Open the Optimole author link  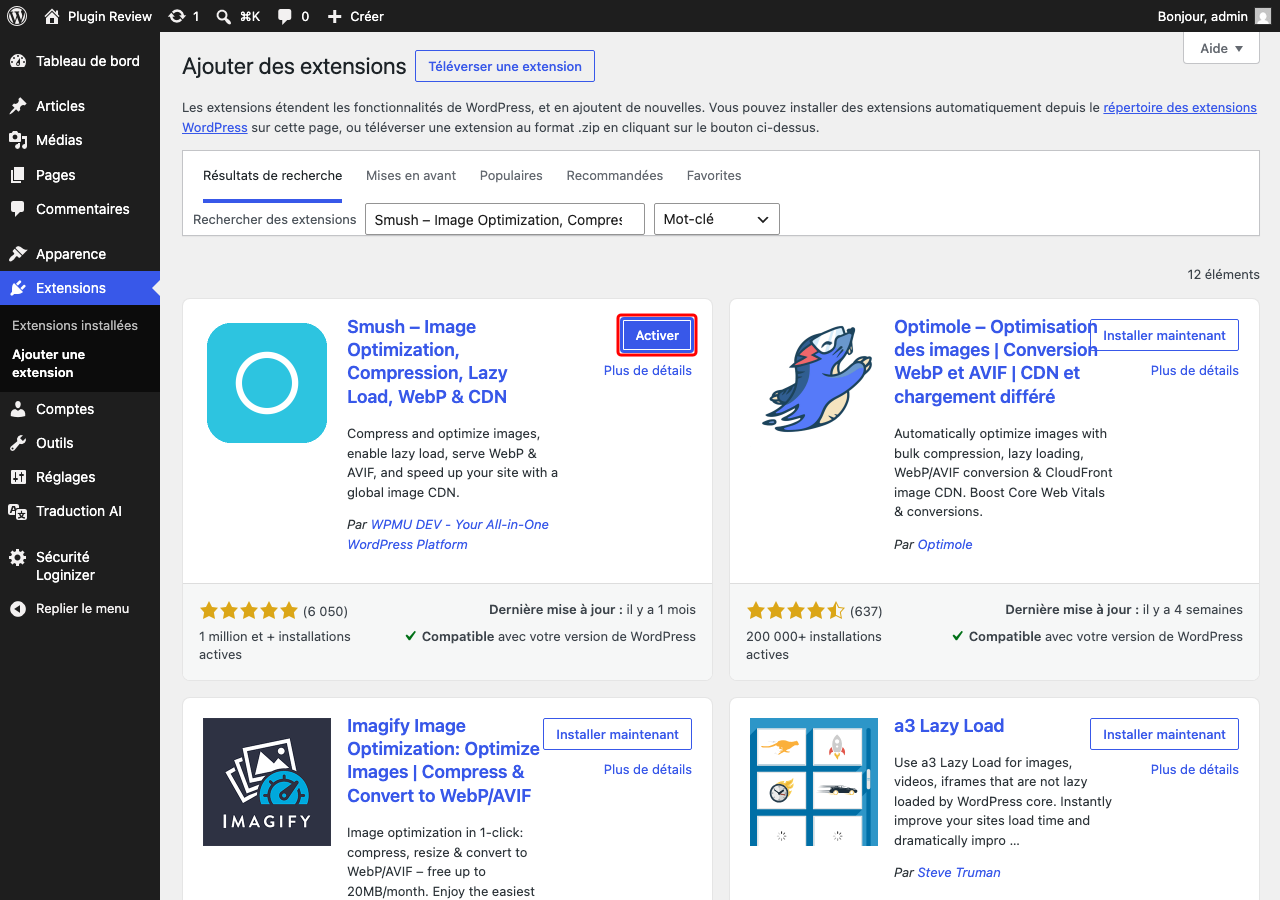click(x=945, y=545)
